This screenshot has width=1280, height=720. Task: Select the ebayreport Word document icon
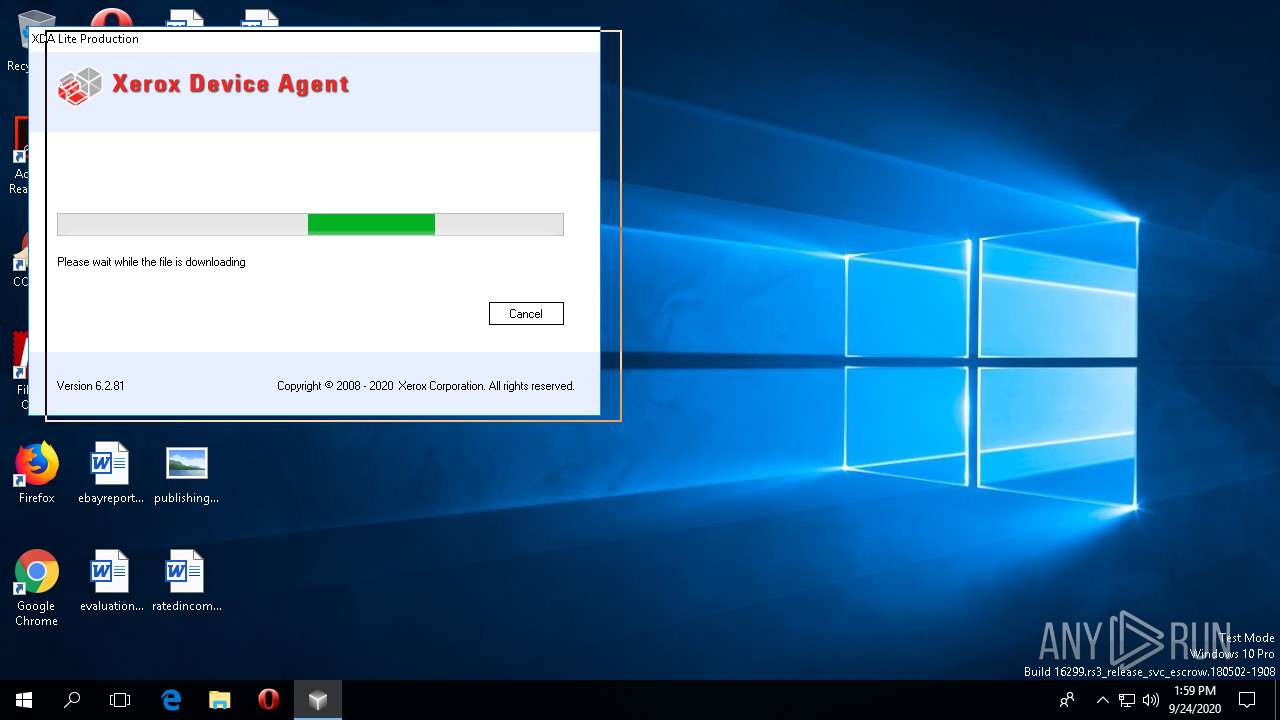(x=111, y=473)
